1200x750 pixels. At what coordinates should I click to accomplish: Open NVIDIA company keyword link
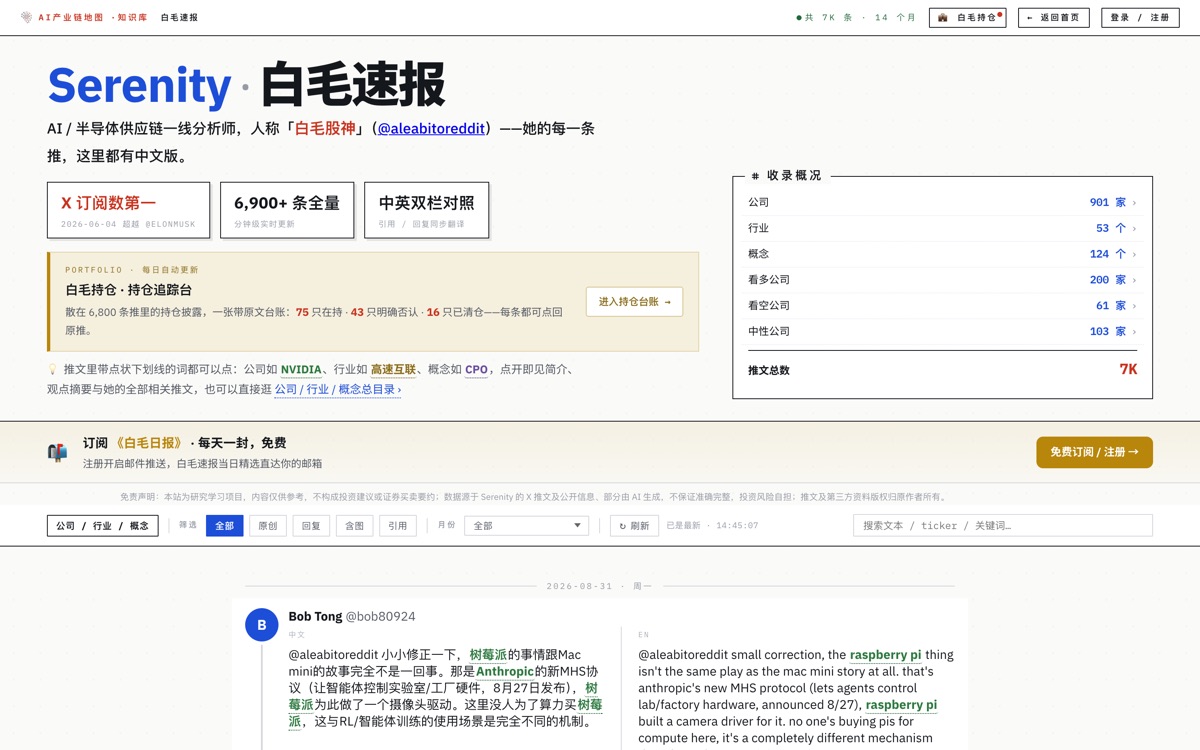coord(301,369)
